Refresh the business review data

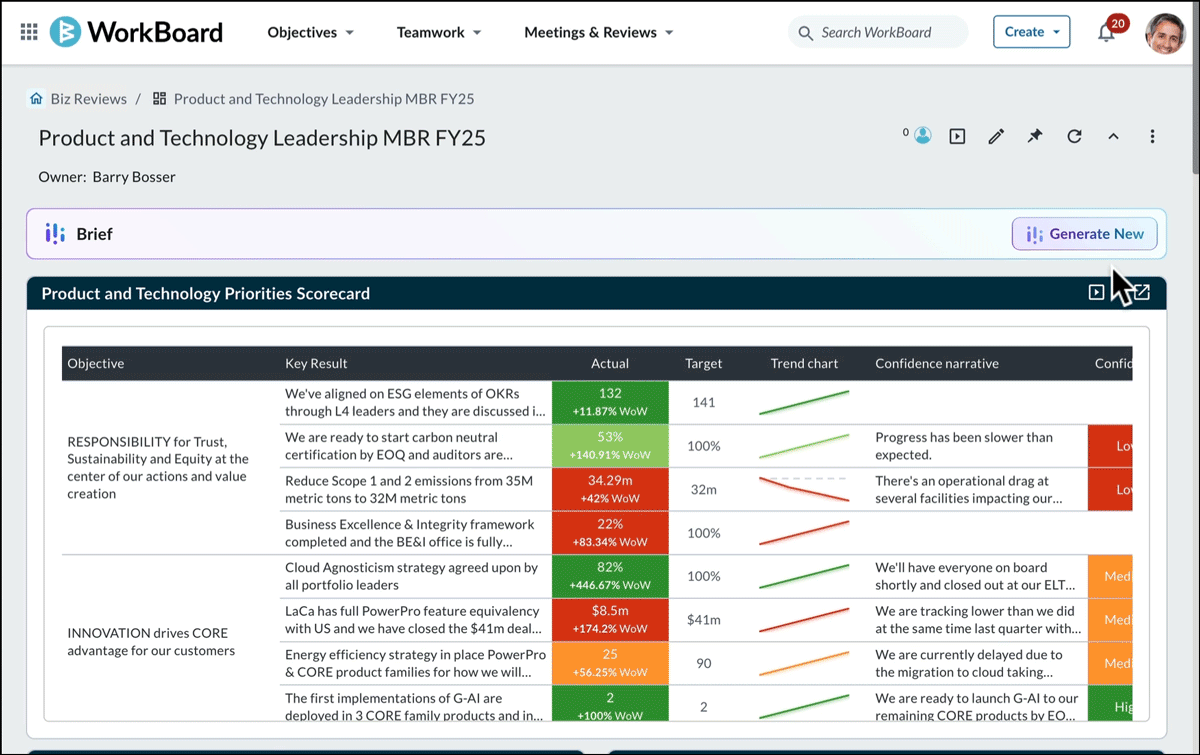coord(1074,136)
